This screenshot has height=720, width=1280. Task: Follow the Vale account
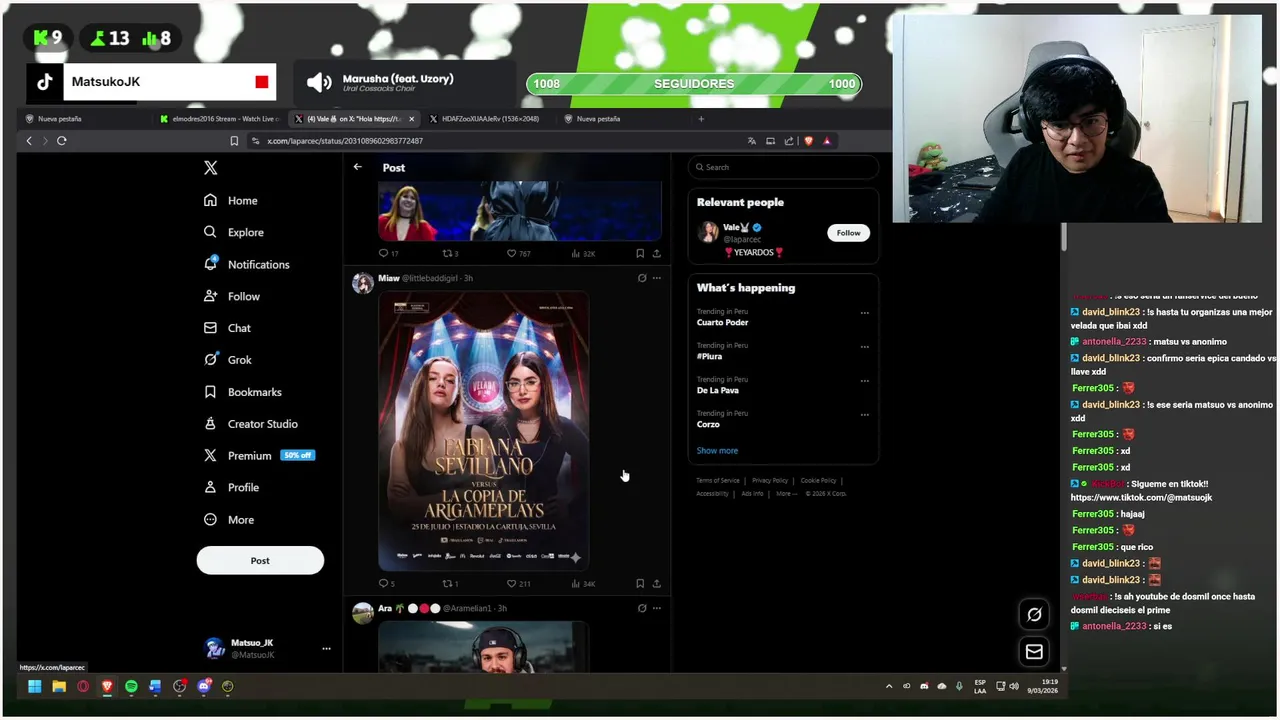click(x=848, y=233)
